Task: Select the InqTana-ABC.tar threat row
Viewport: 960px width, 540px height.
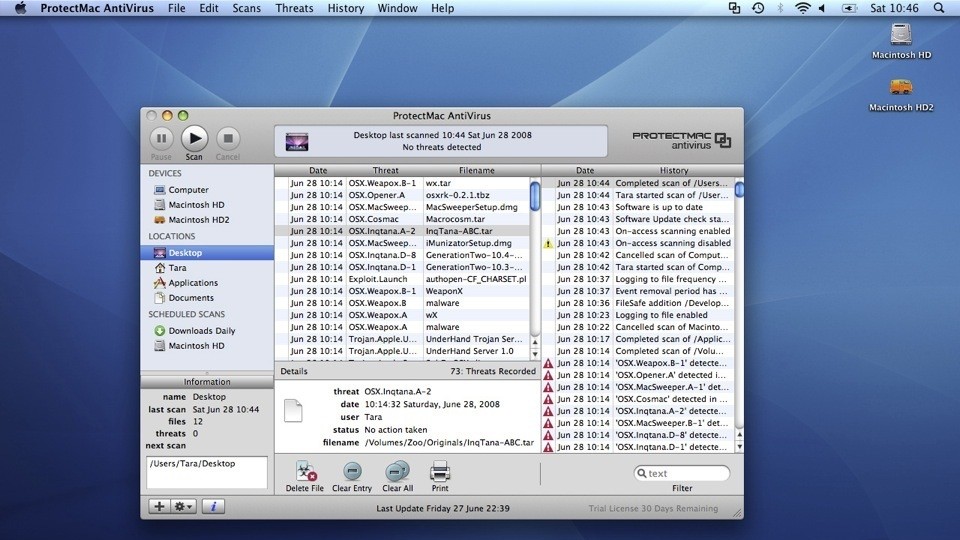Action: (x=402, y=231)
